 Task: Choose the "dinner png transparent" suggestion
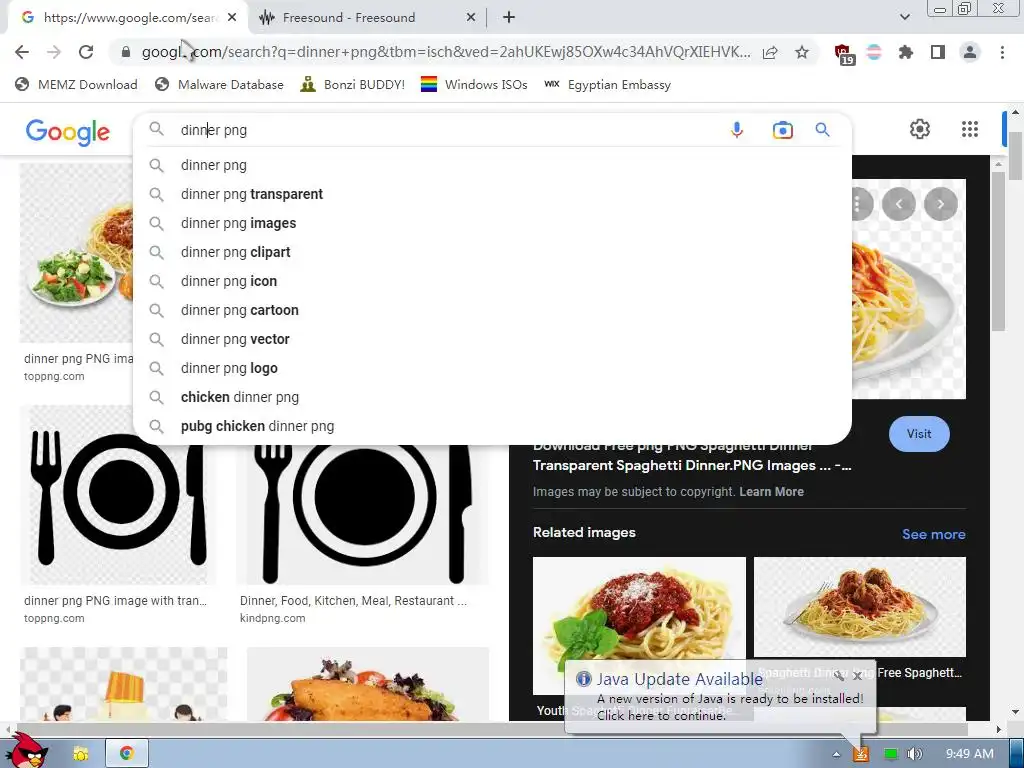coord(492,194)
